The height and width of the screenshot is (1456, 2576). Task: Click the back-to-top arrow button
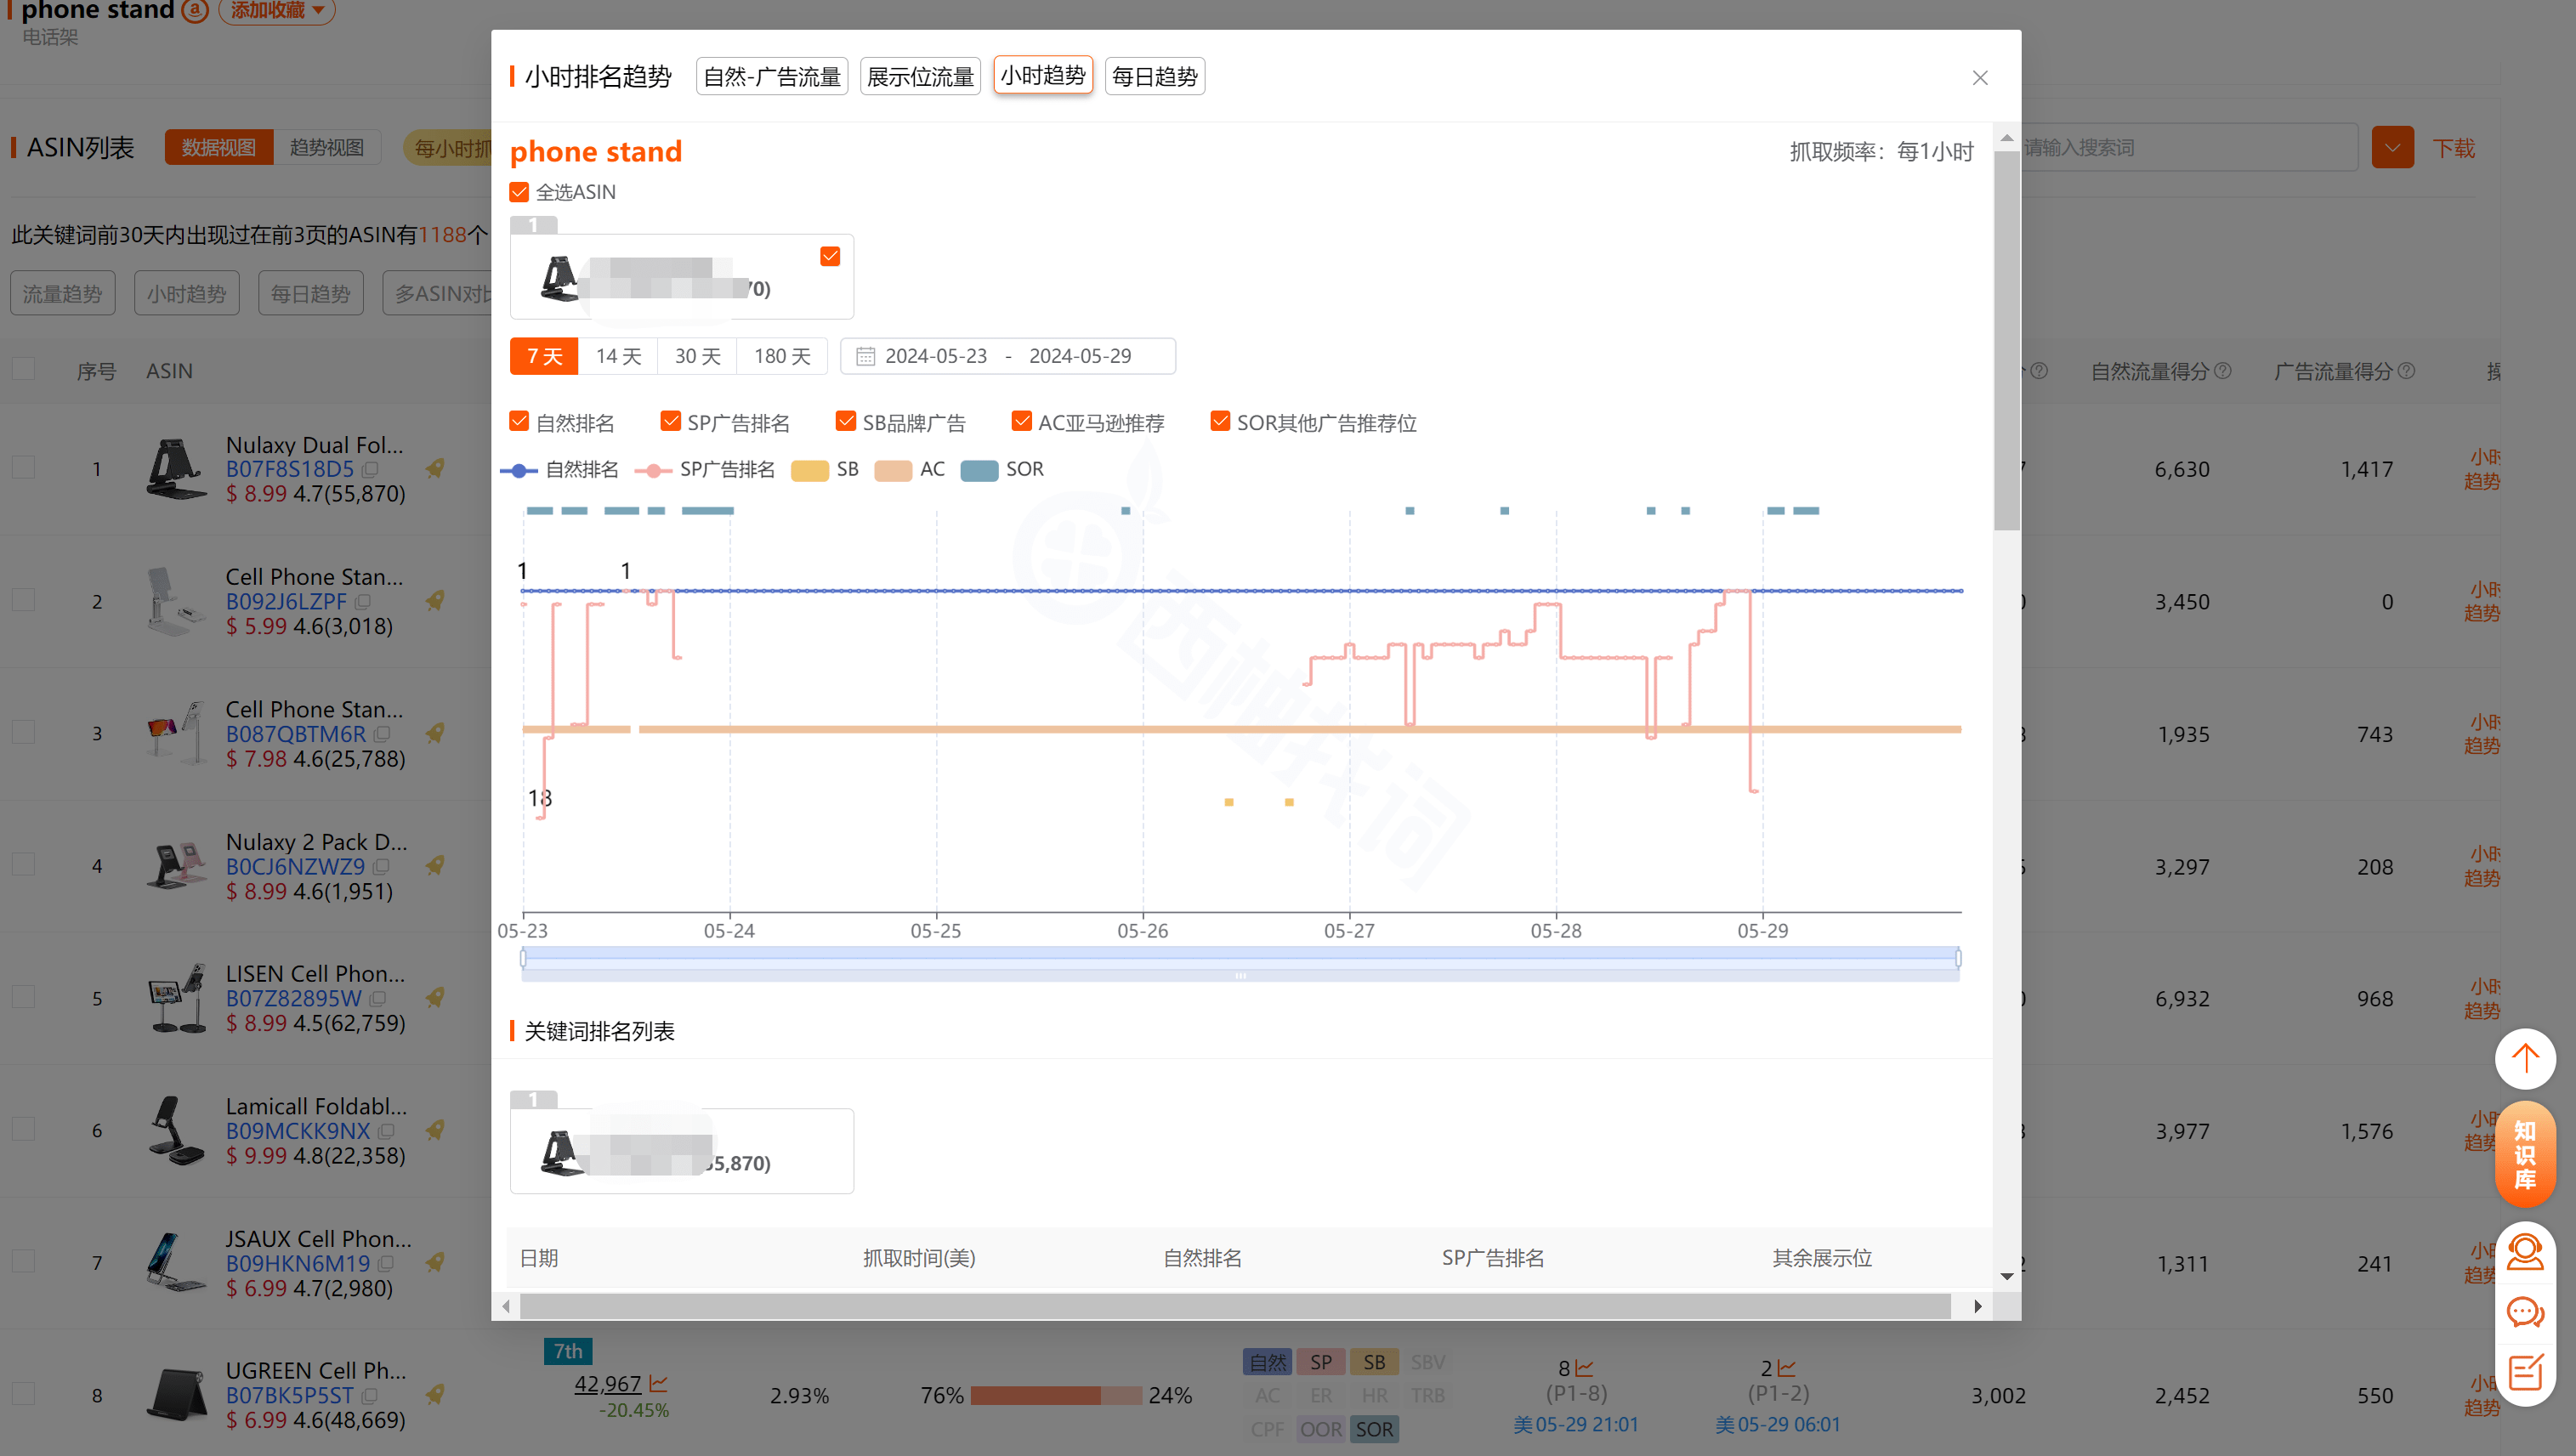click(x=2525, y=1059)
